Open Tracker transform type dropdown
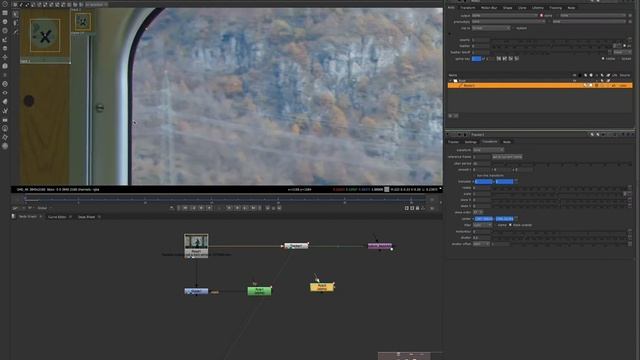Viewport: 640px width, 360px height. click(x=488, y=150)
